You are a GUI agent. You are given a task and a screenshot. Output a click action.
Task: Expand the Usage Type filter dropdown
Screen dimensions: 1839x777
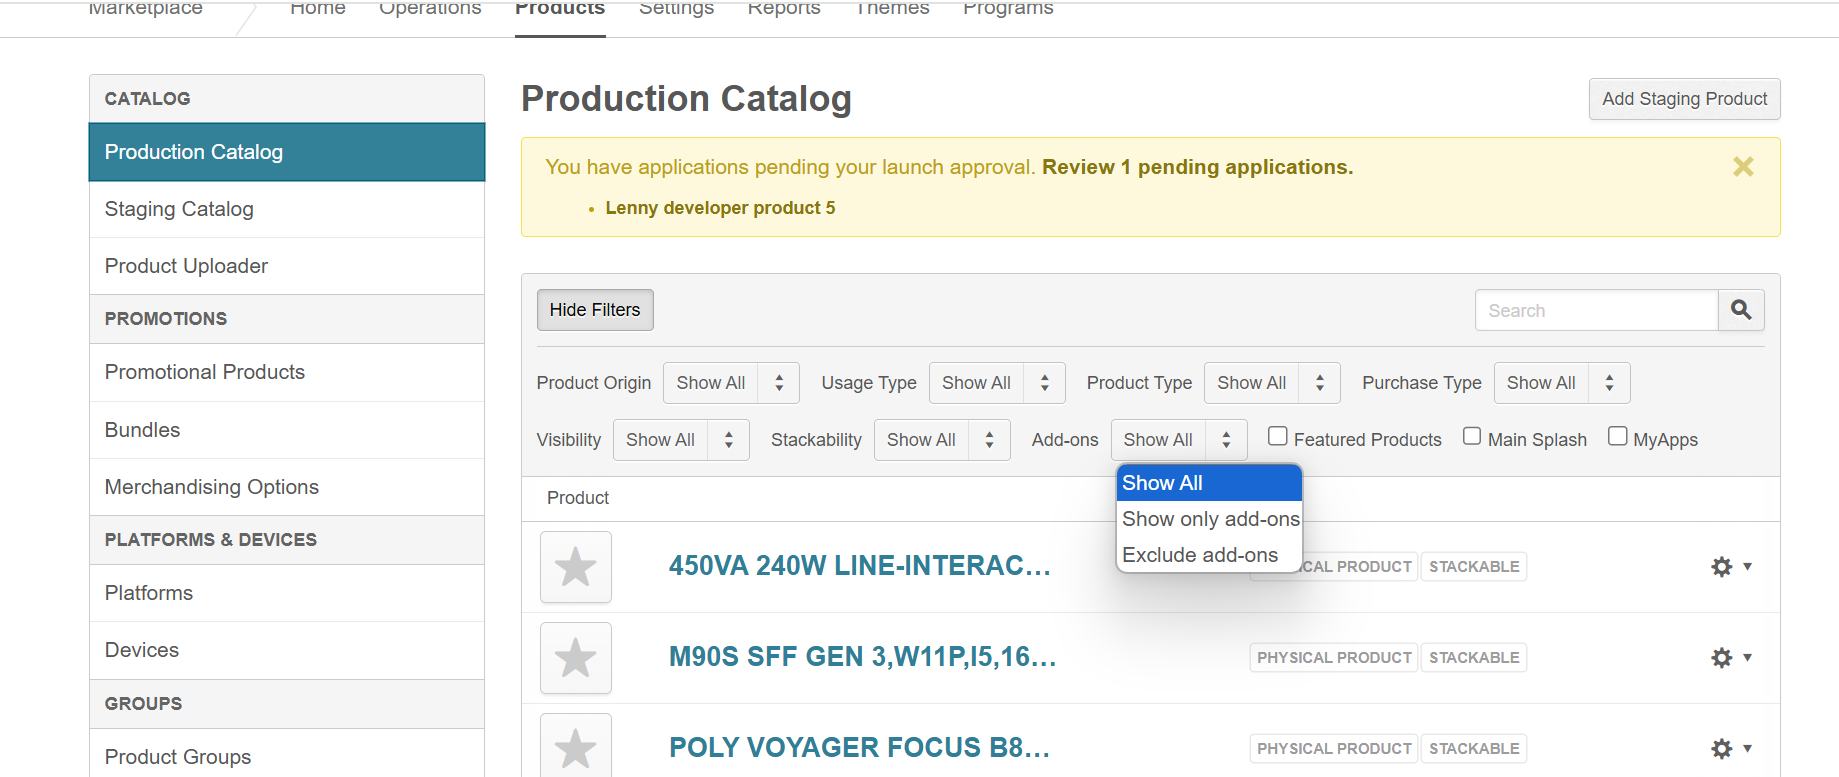click(x=997, y=383)
